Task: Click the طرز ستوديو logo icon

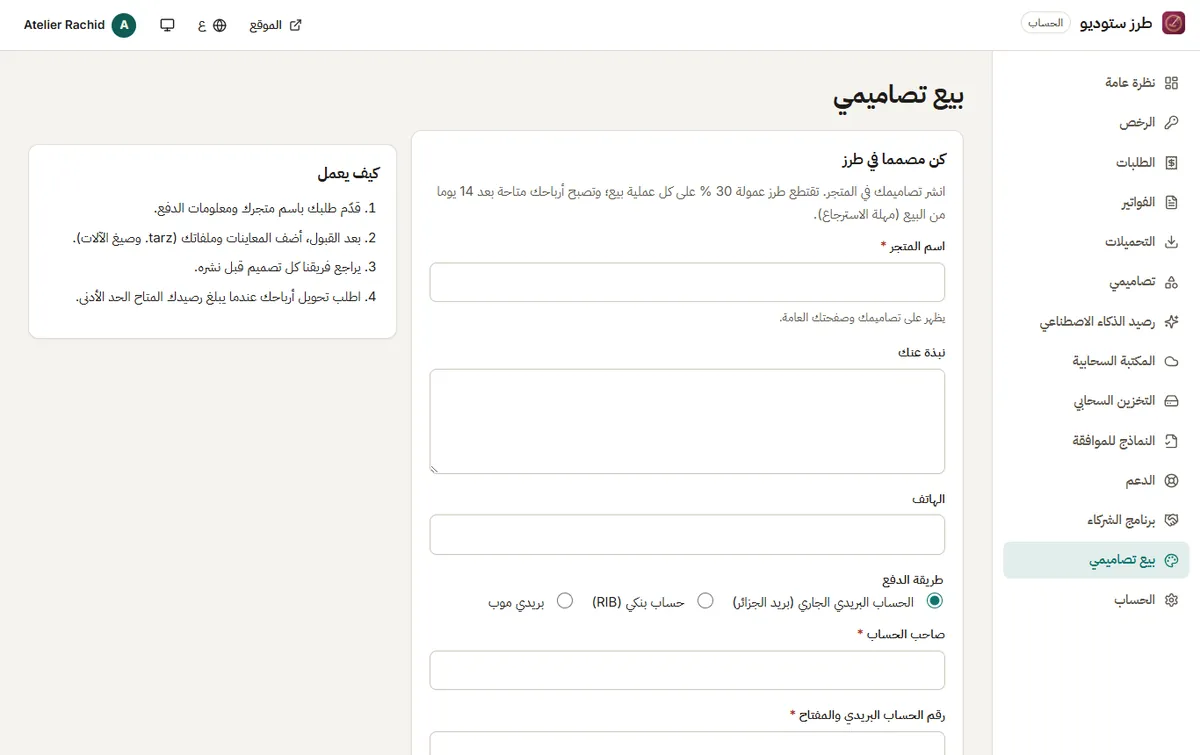Action: pyautogui.click(x=1173, y=24)
